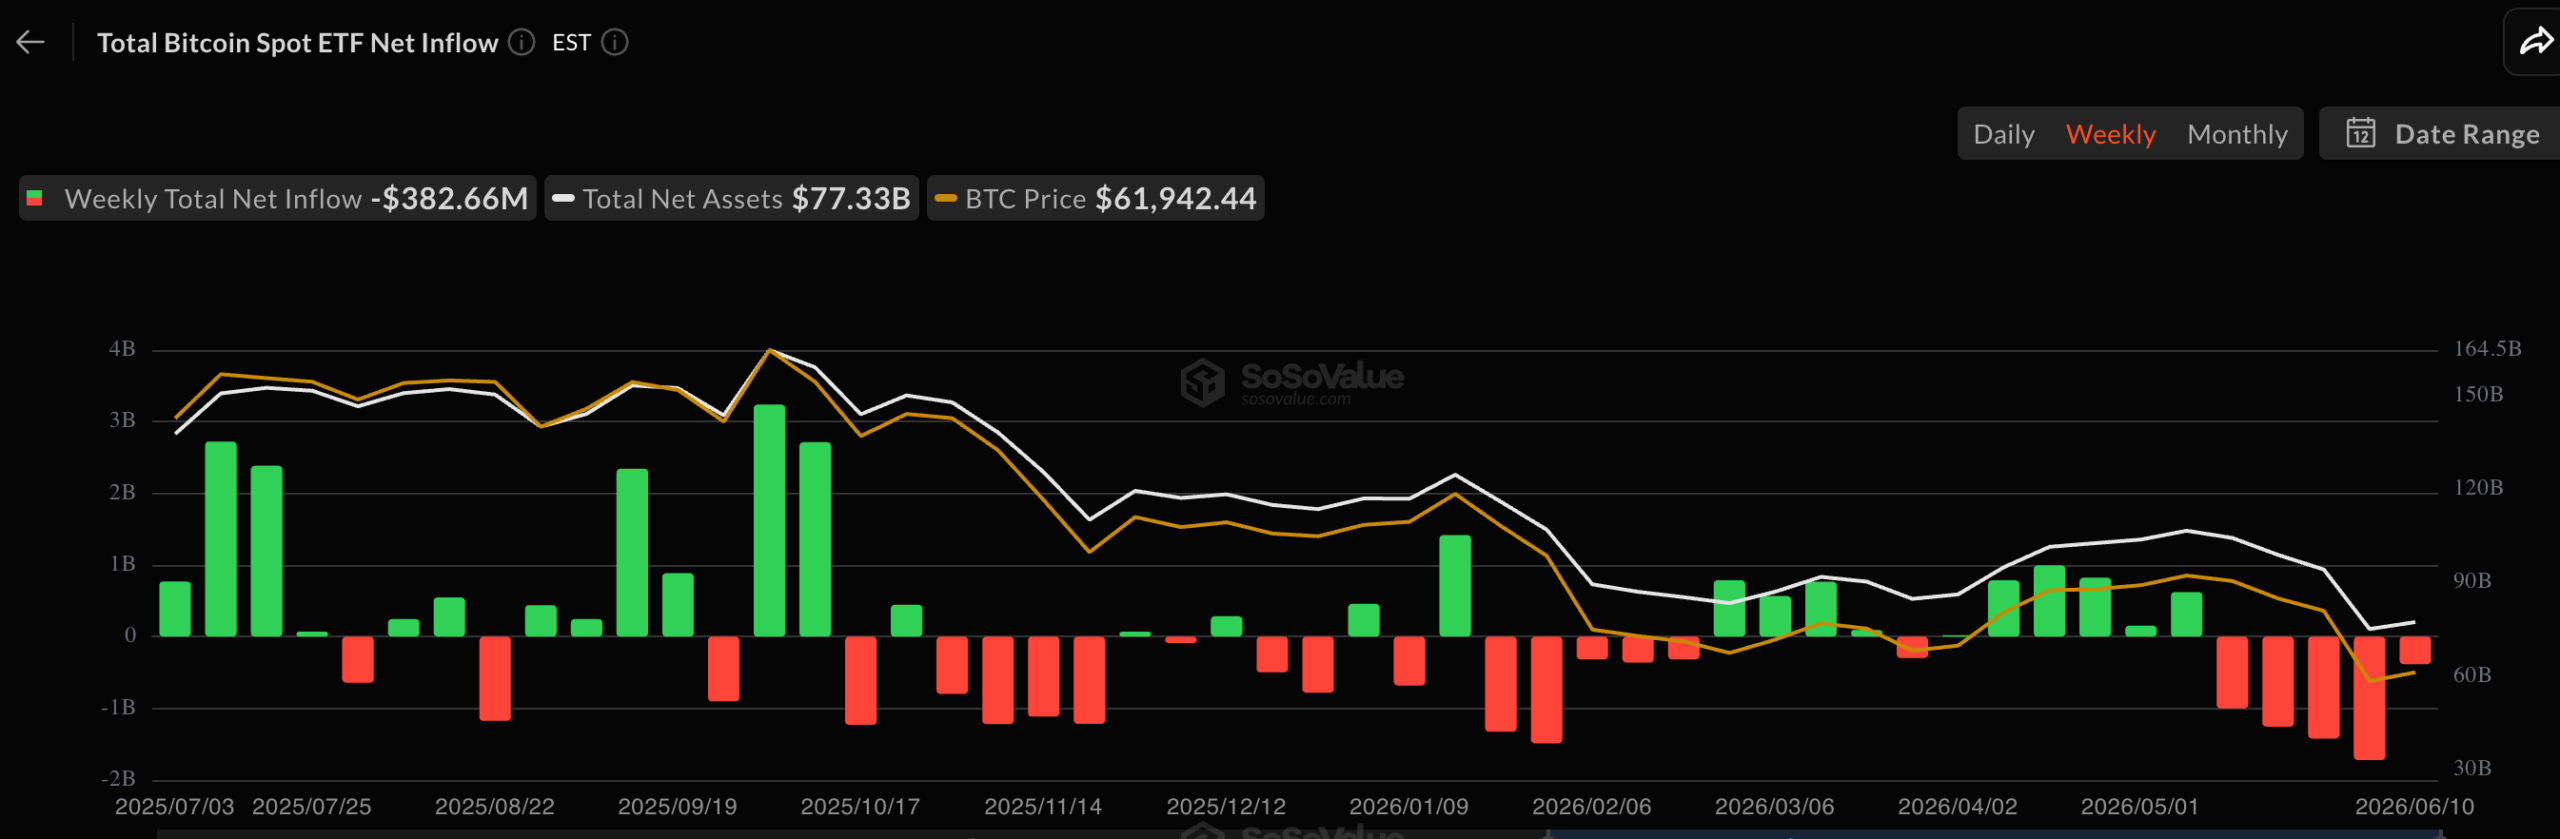Click the deepest red bar near chart's right end

click(x=2369, y=698)
